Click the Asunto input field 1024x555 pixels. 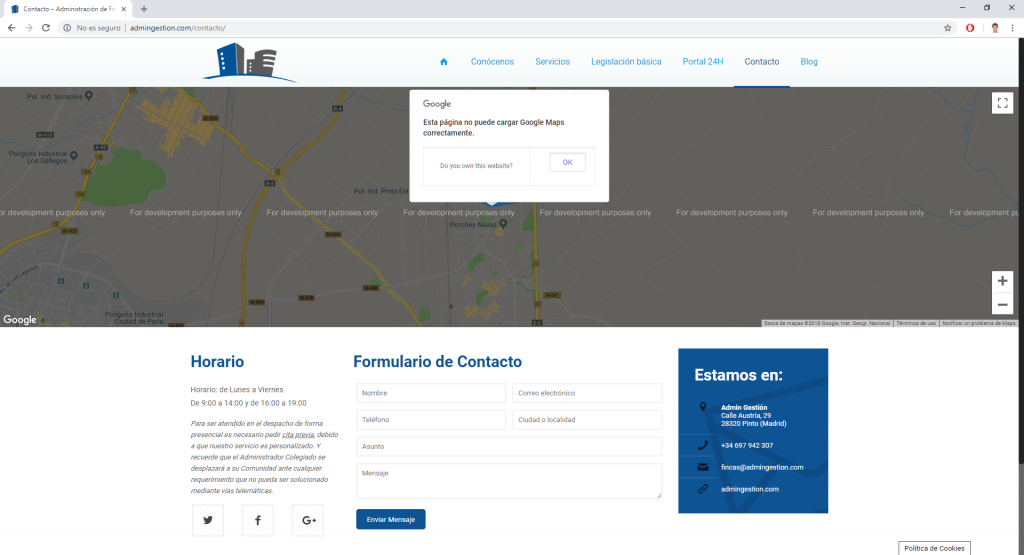(x=509, y=447)
